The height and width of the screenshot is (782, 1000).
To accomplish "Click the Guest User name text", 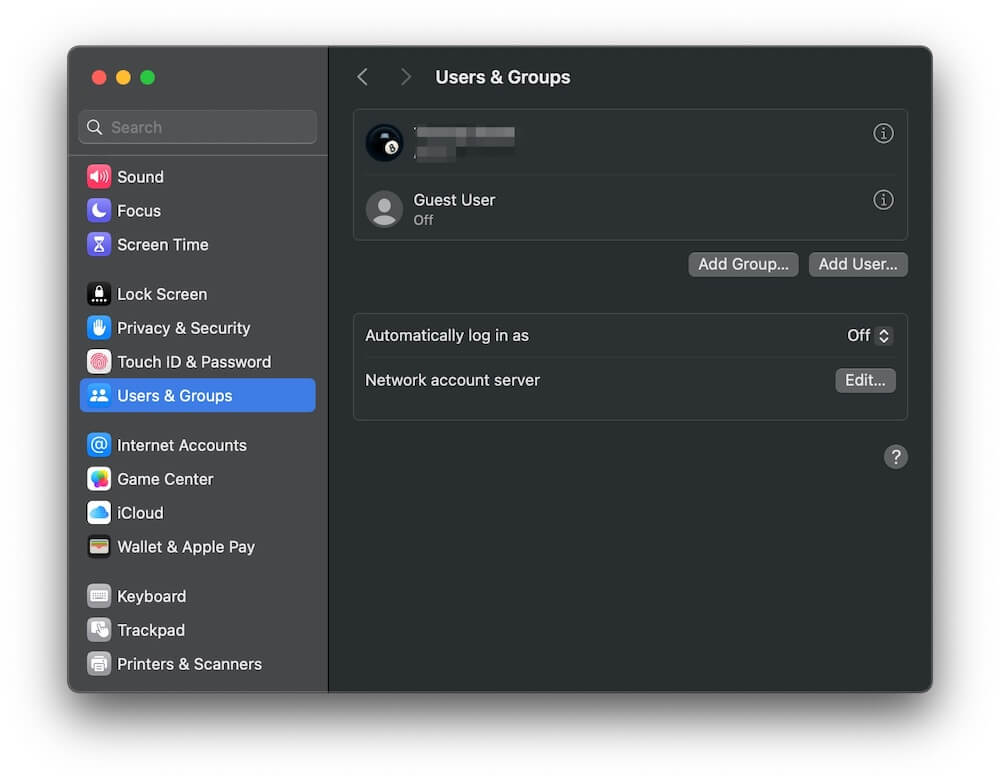I will 454,200.
